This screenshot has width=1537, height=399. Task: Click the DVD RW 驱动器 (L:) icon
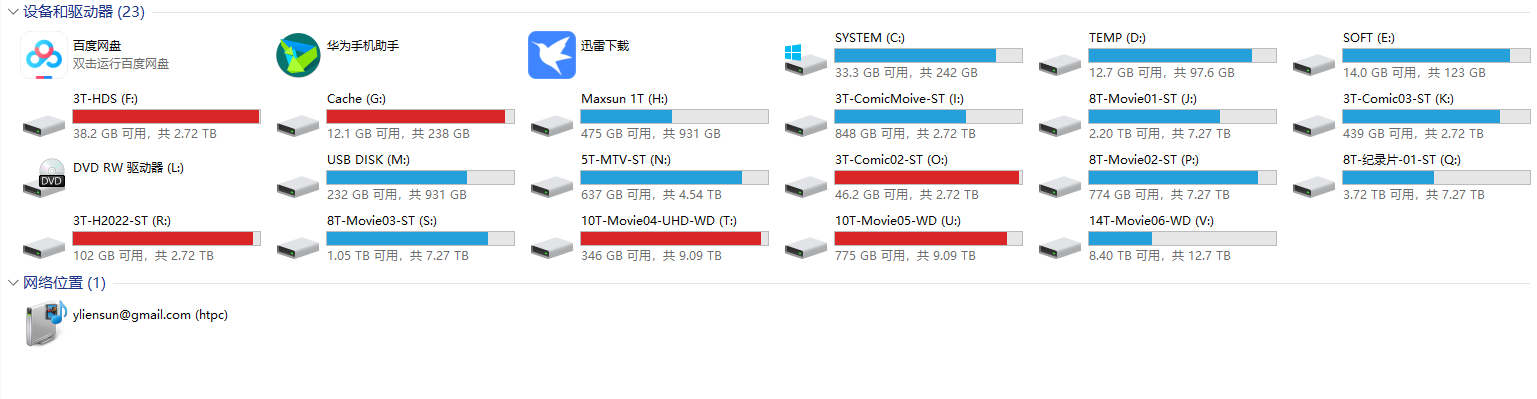point(44,176)
